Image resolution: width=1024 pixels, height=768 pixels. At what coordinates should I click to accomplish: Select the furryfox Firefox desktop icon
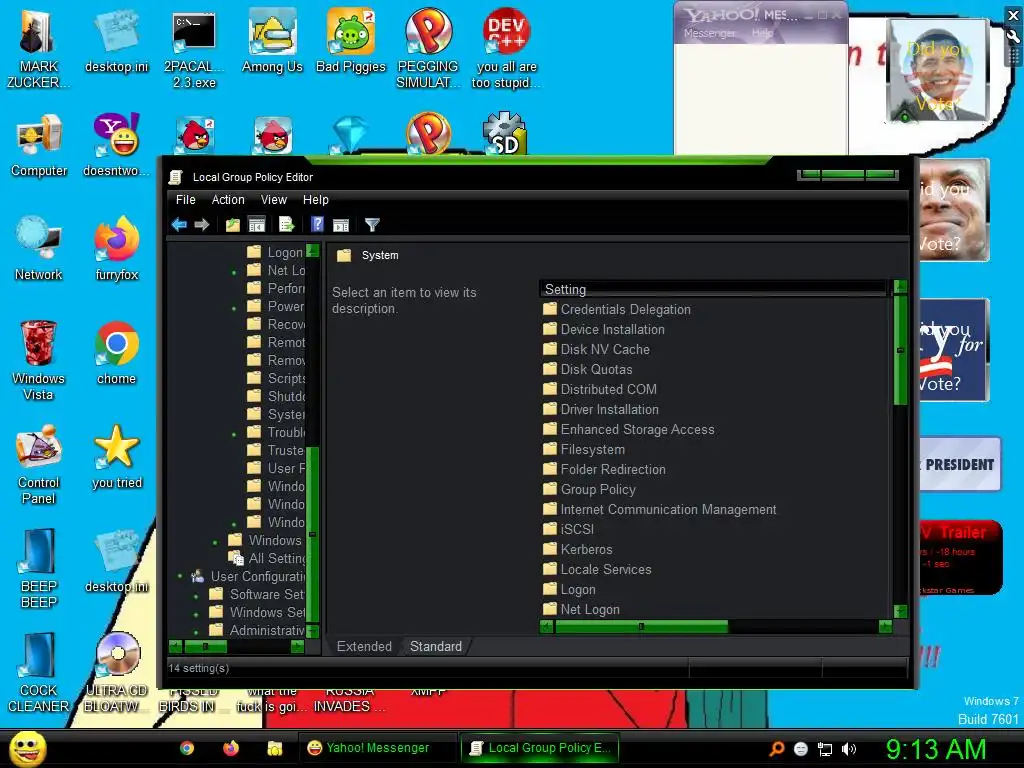(117, 249)
